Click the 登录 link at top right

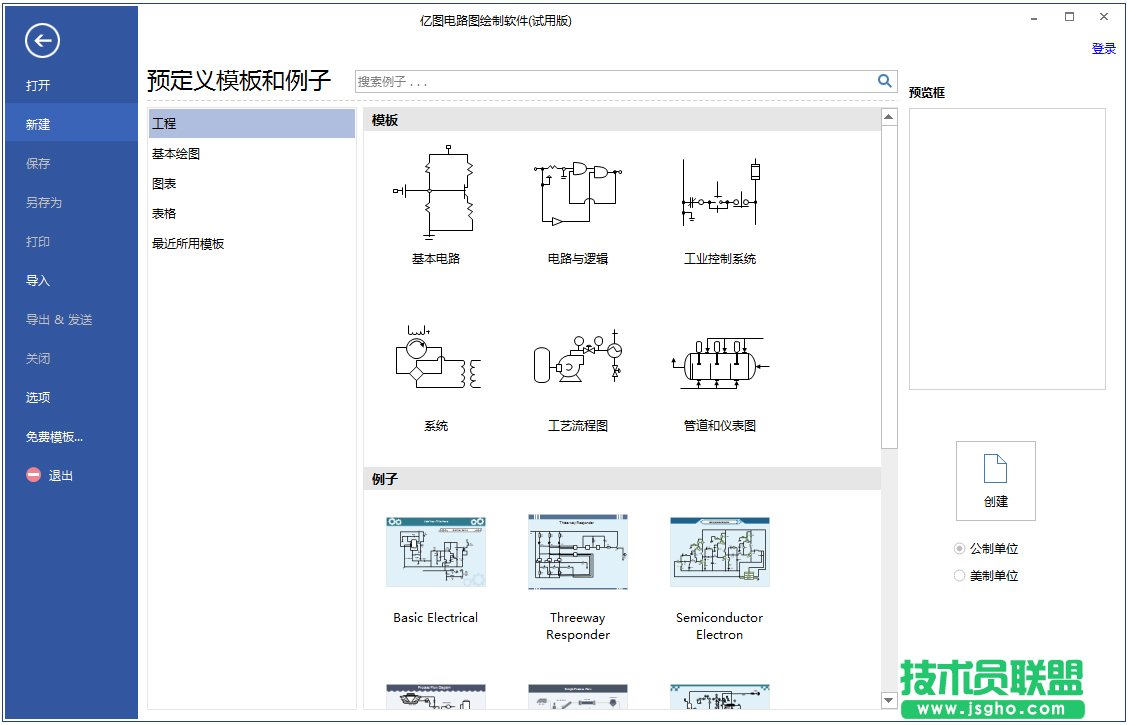click(1103, 47)
